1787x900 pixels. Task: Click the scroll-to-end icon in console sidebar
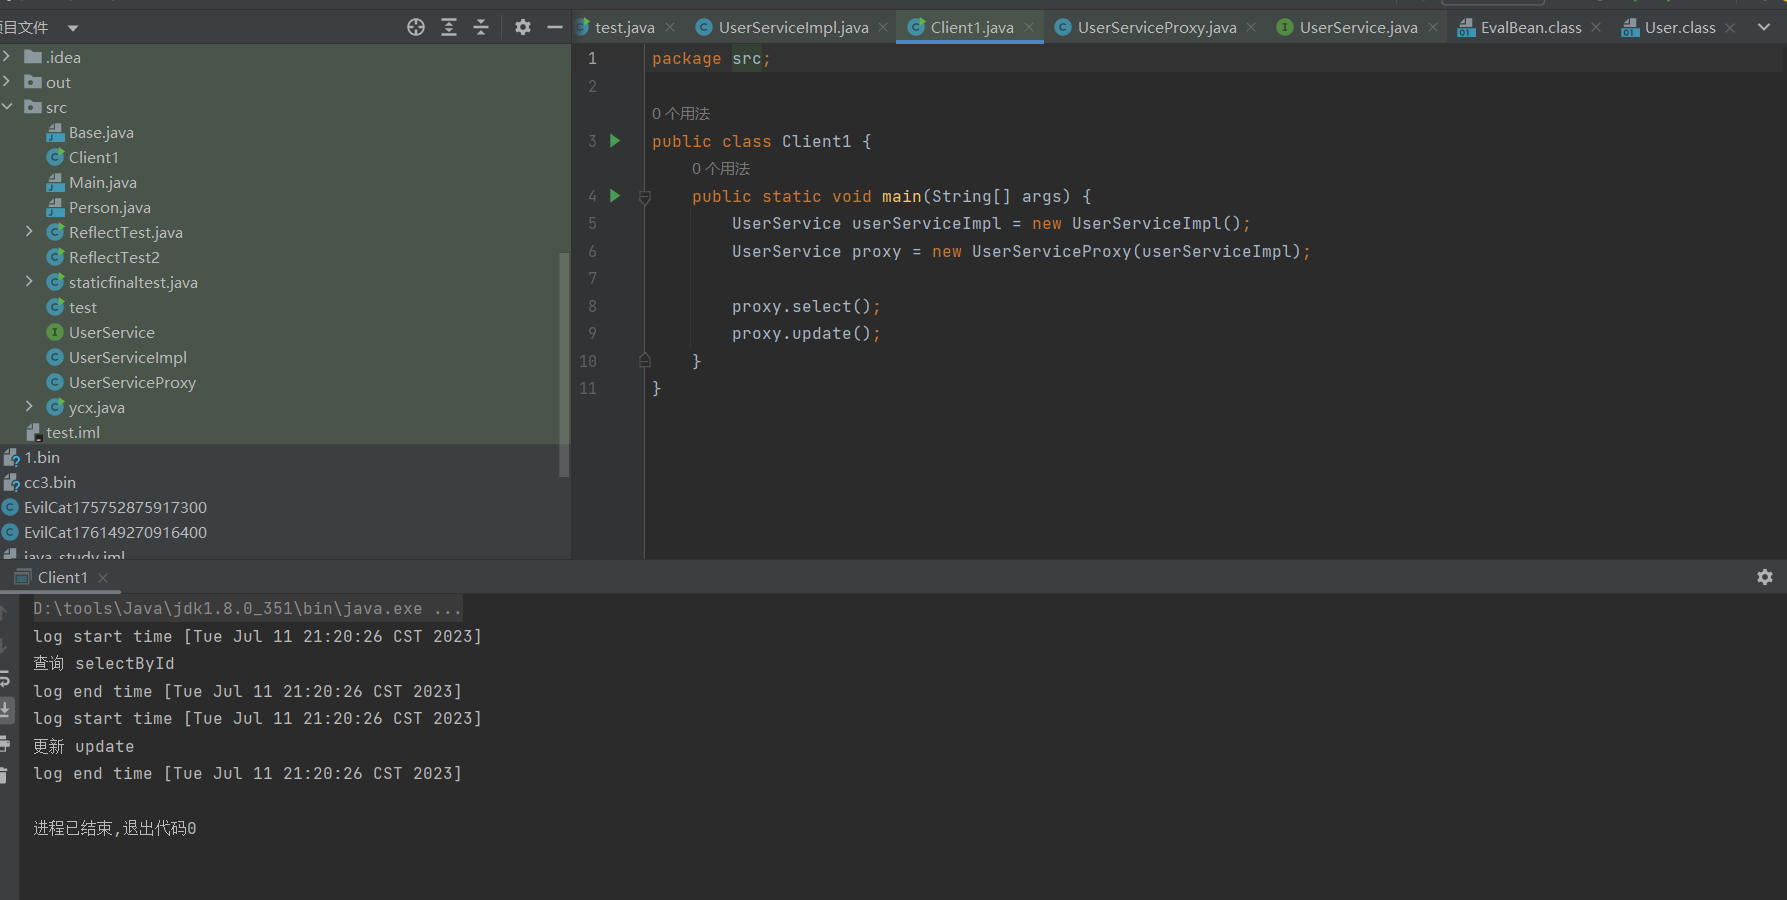coord(5,710)
